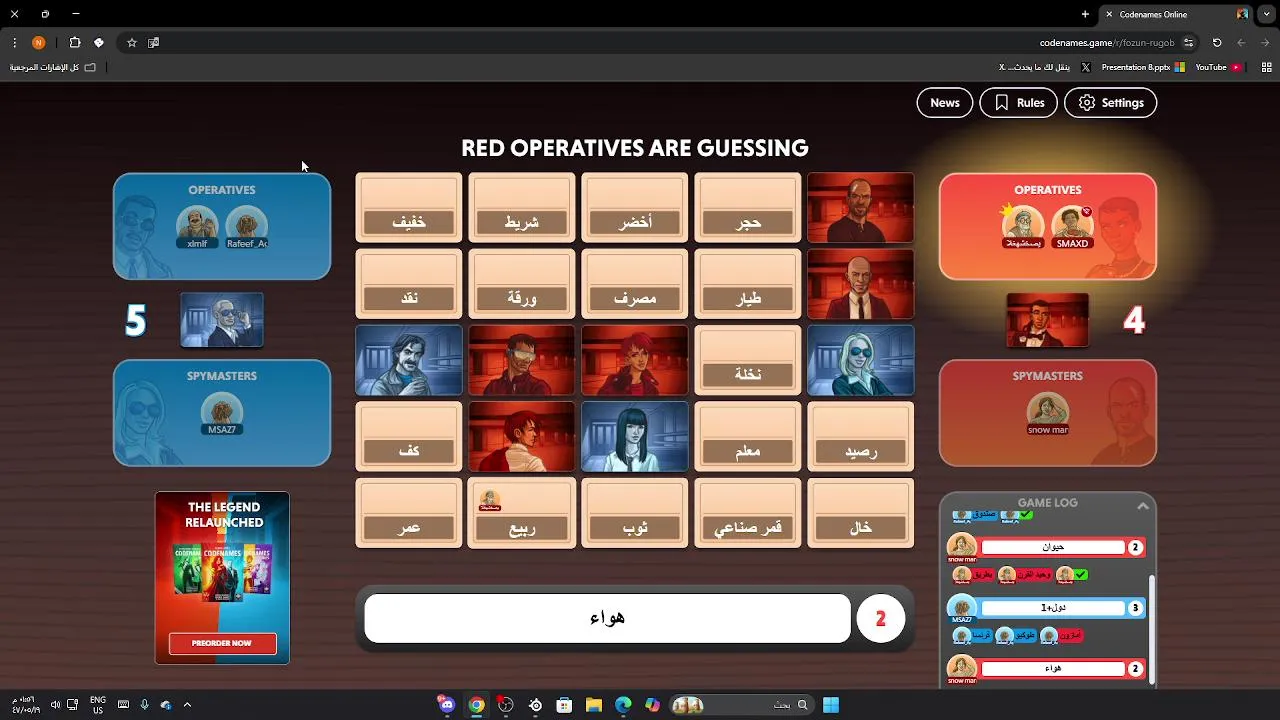Click red spymaster snow man avatar

coord(1048,412)
